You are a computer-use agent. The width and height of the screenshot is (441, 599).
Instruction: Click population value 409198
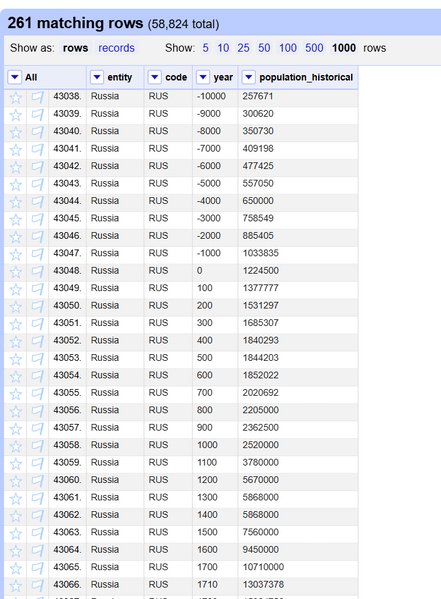pyautogui.click(x=258, y=149)
